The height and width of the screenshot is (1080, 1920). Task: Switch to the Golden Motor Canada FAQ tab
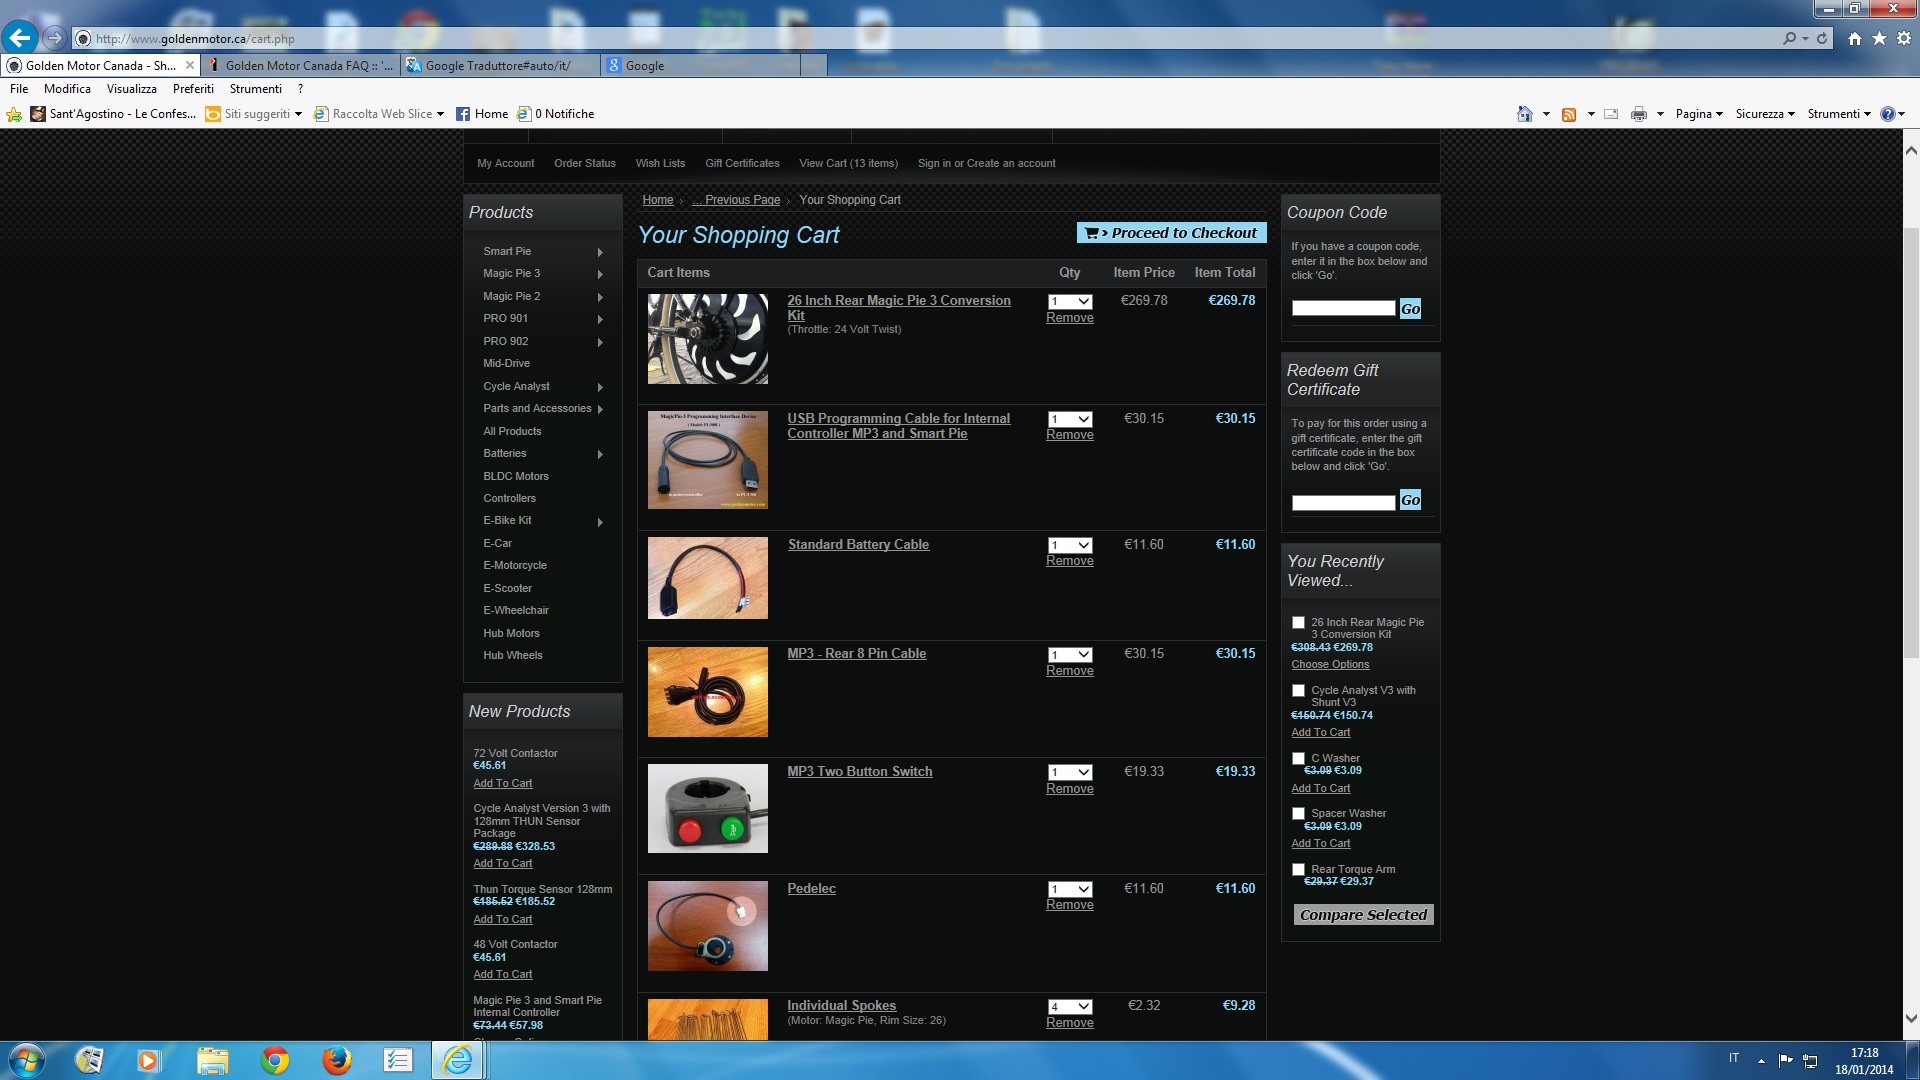[300, 66]
